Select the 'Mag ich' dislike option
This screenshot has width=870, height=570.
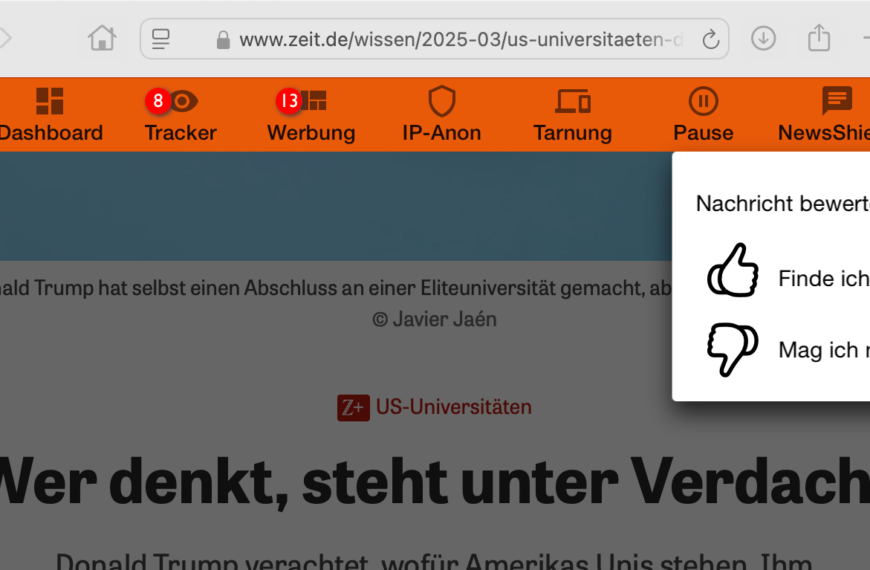pyautogui.click(x=823, y=350)
